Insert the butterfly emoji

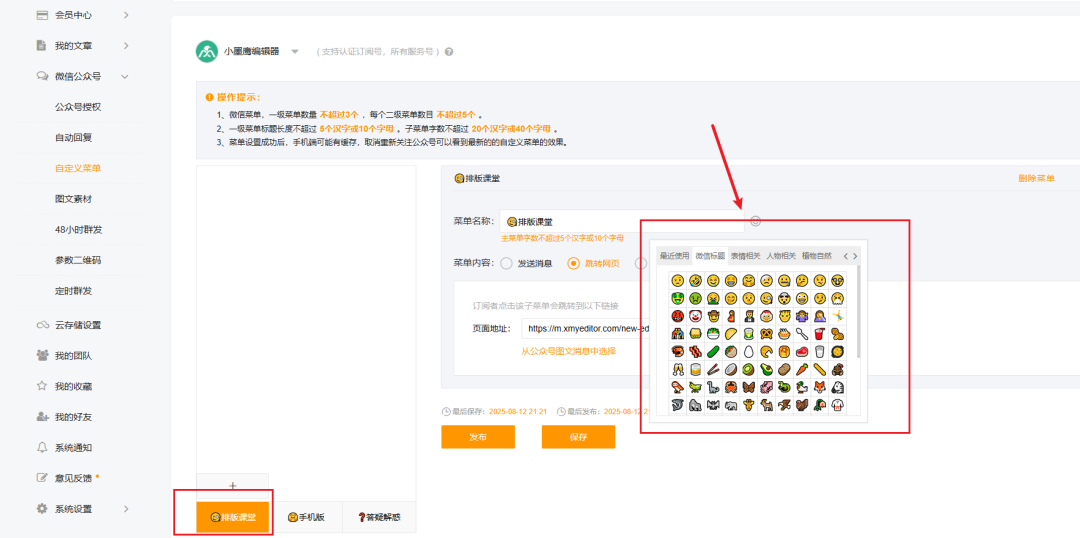(747, 388)
